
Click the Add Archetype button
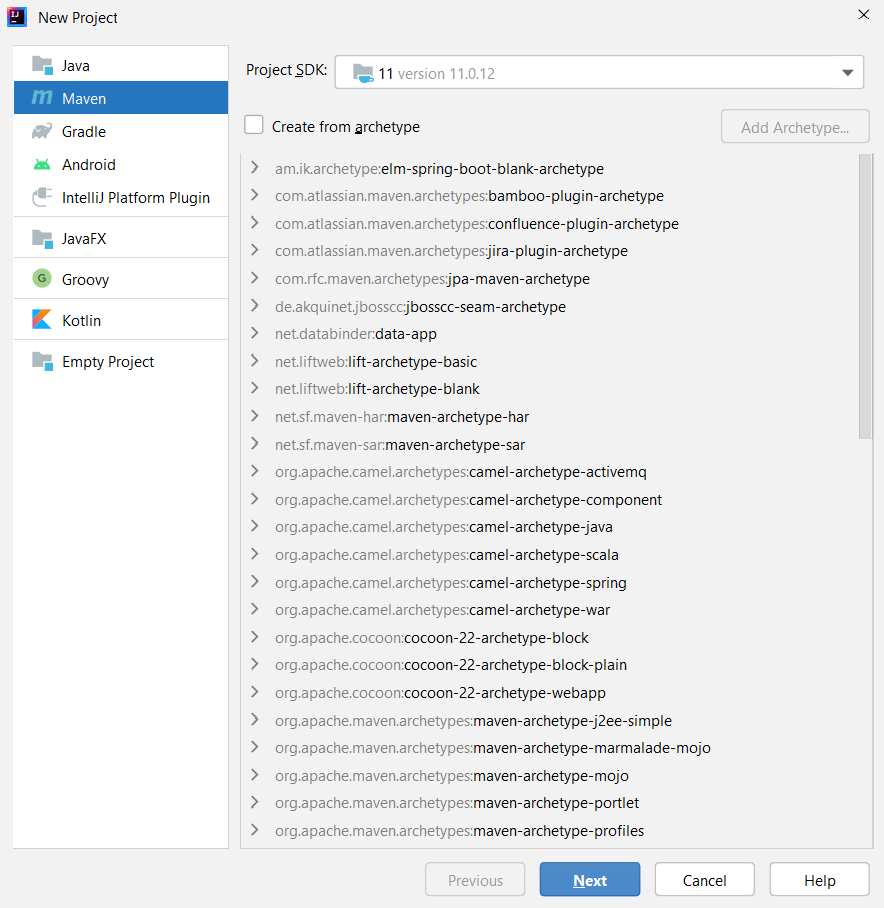[795, 126]
